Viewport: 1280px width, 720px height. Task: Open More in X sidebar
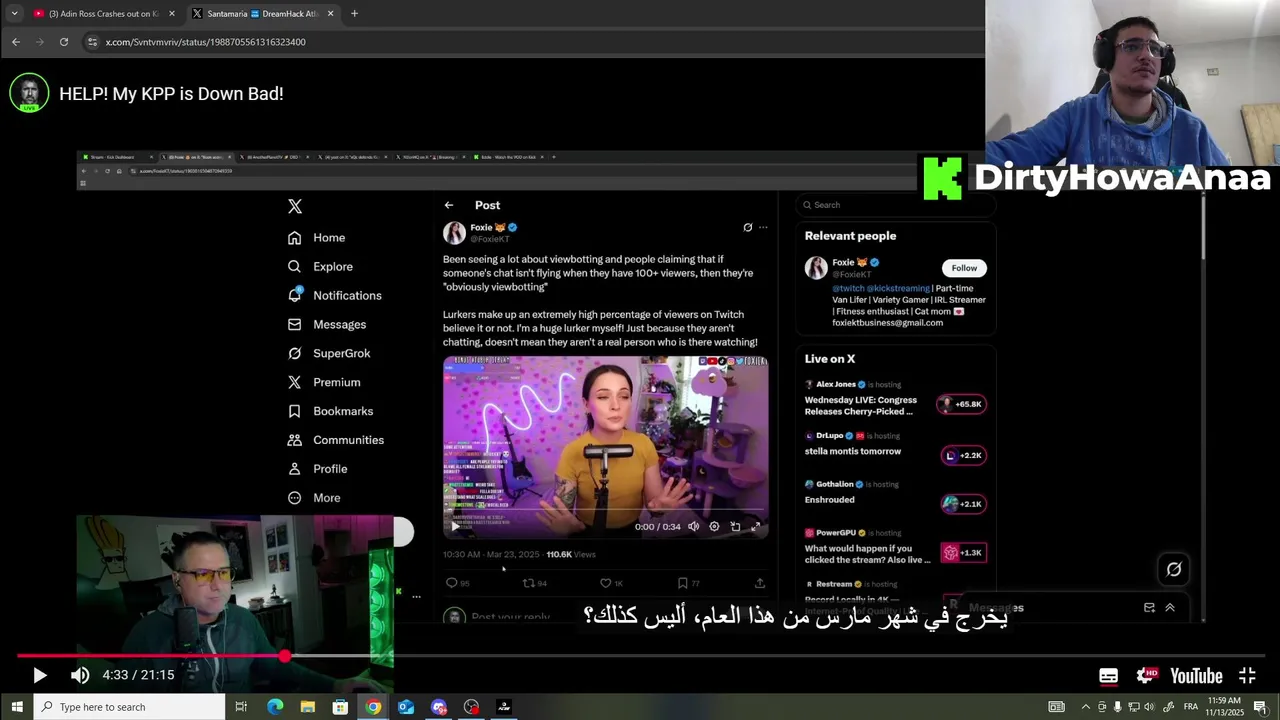[x=315, y=498]
